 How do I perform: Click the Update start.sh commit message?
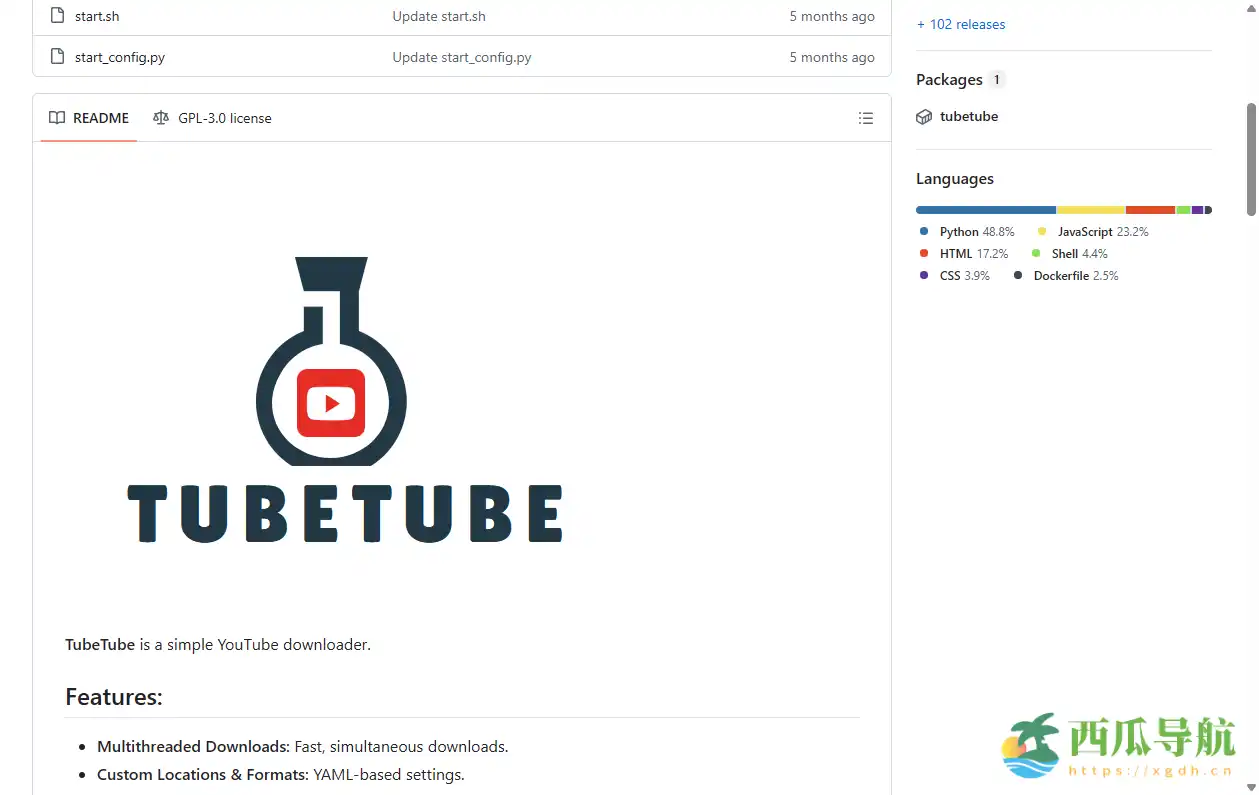(x=438, y=16)
